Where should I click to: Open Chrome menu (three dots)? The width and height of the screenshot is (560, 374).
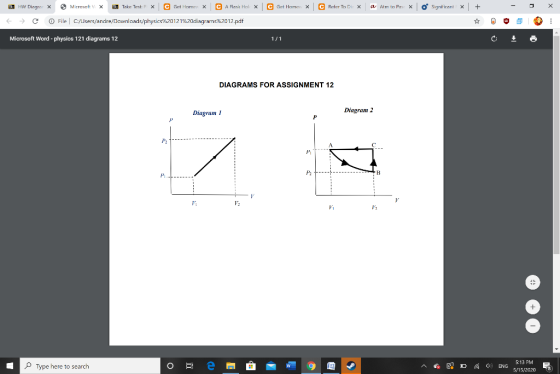[551, 21]
